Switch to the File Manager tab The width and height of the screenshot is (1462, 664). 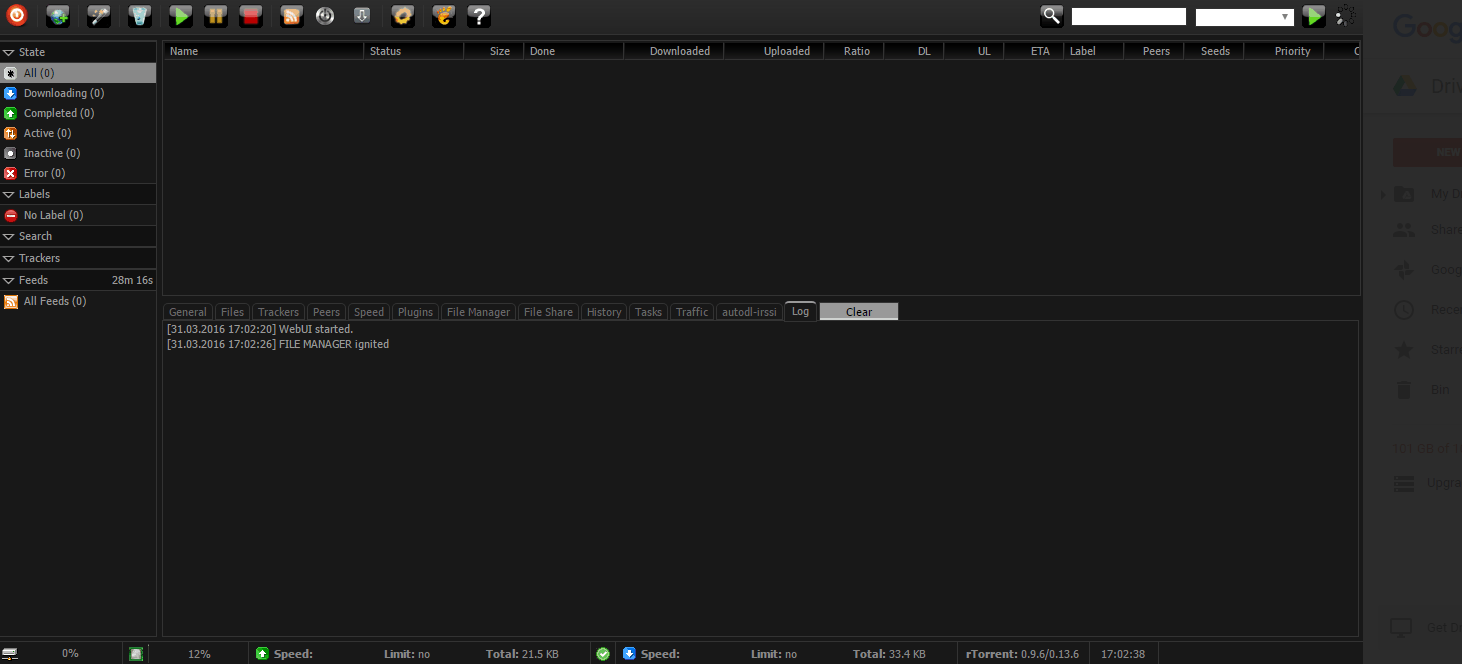point(478,312)
